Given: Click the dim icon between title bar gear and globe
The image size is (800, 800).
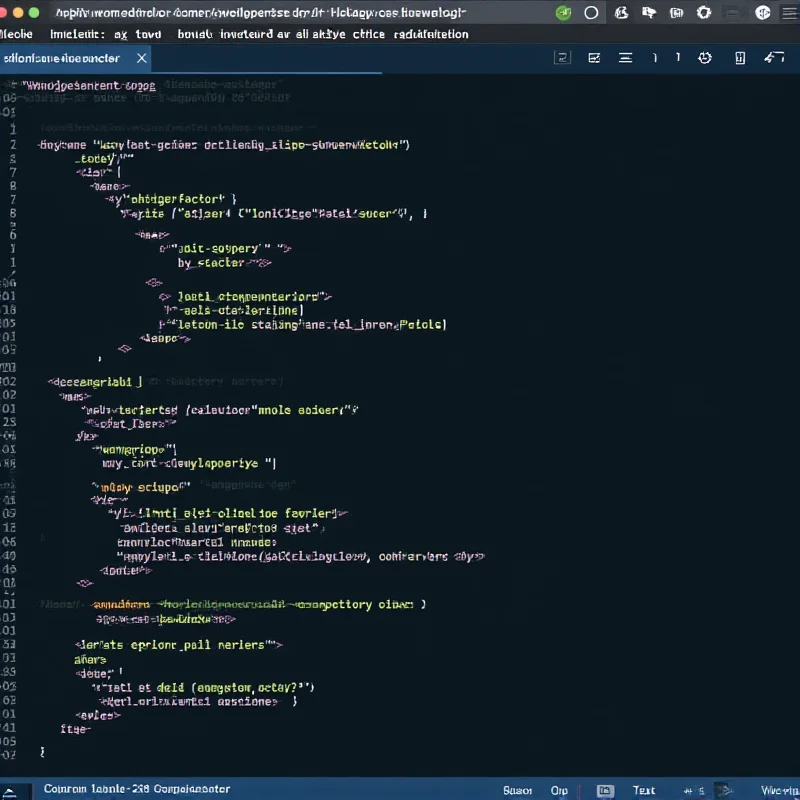Looking at the screenshot, I should coord(733,13).
